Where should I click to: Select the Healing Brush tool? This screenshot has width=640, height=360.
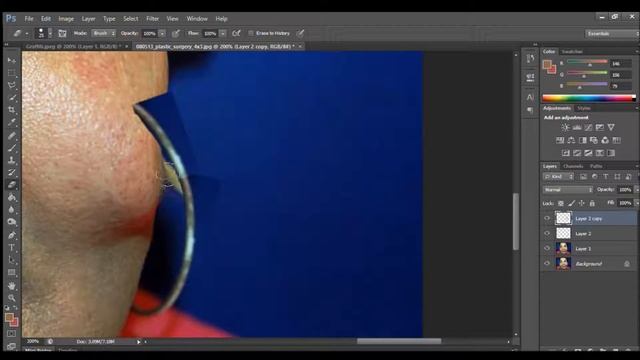click(12, 136)
